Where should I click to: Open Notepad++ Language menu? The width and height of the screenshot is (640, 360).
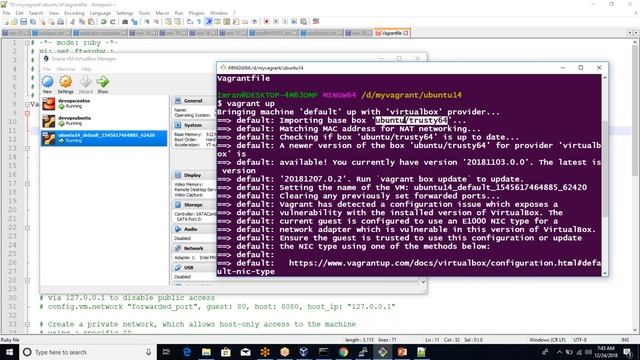point(100,13)
